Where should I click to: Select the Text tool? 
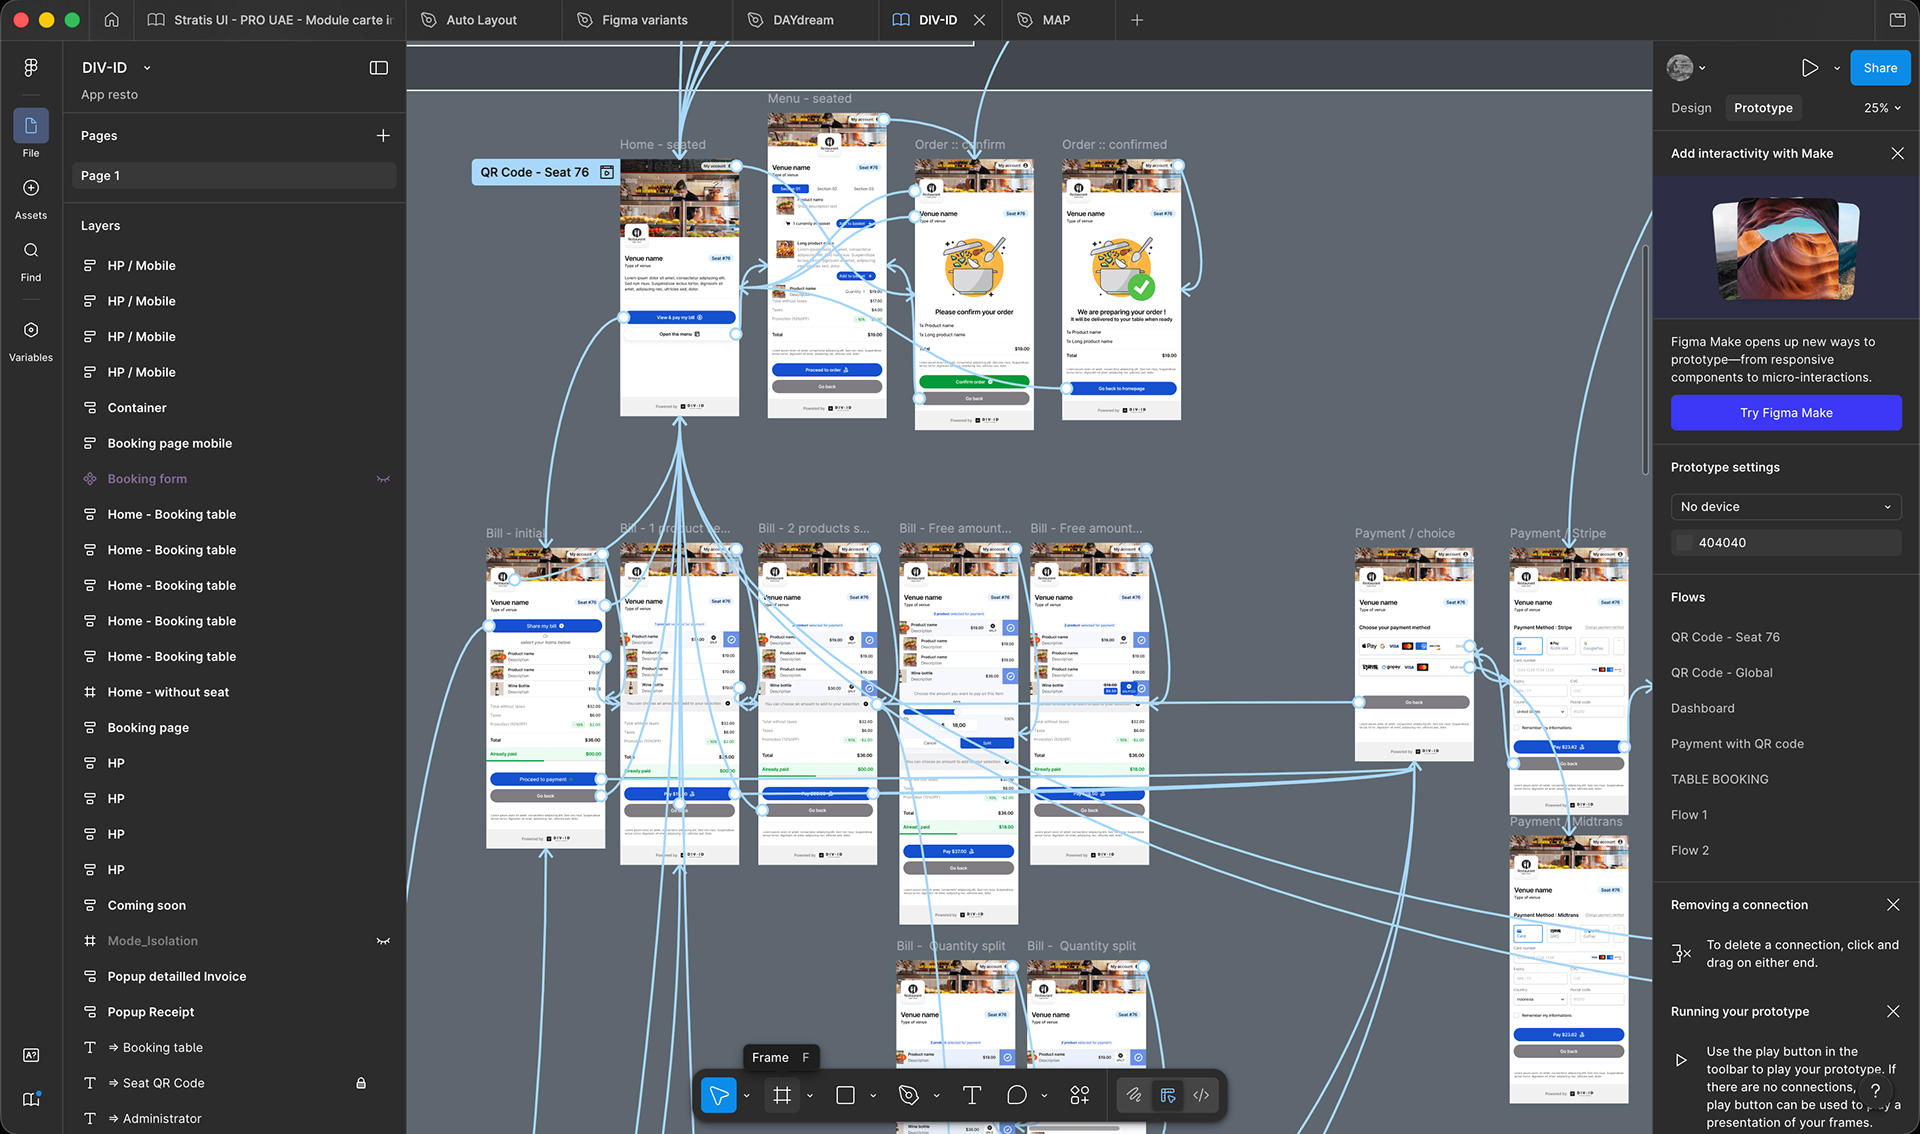click(x=971, y=1095)
